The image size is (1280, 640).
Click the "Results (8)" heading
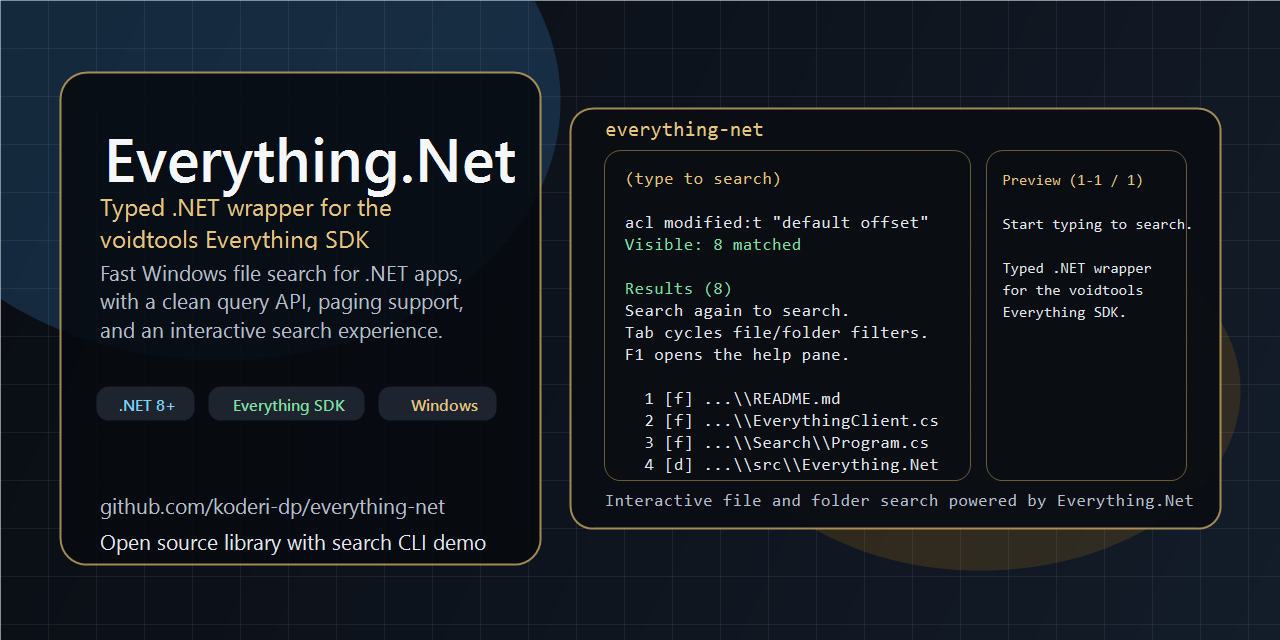679,289
